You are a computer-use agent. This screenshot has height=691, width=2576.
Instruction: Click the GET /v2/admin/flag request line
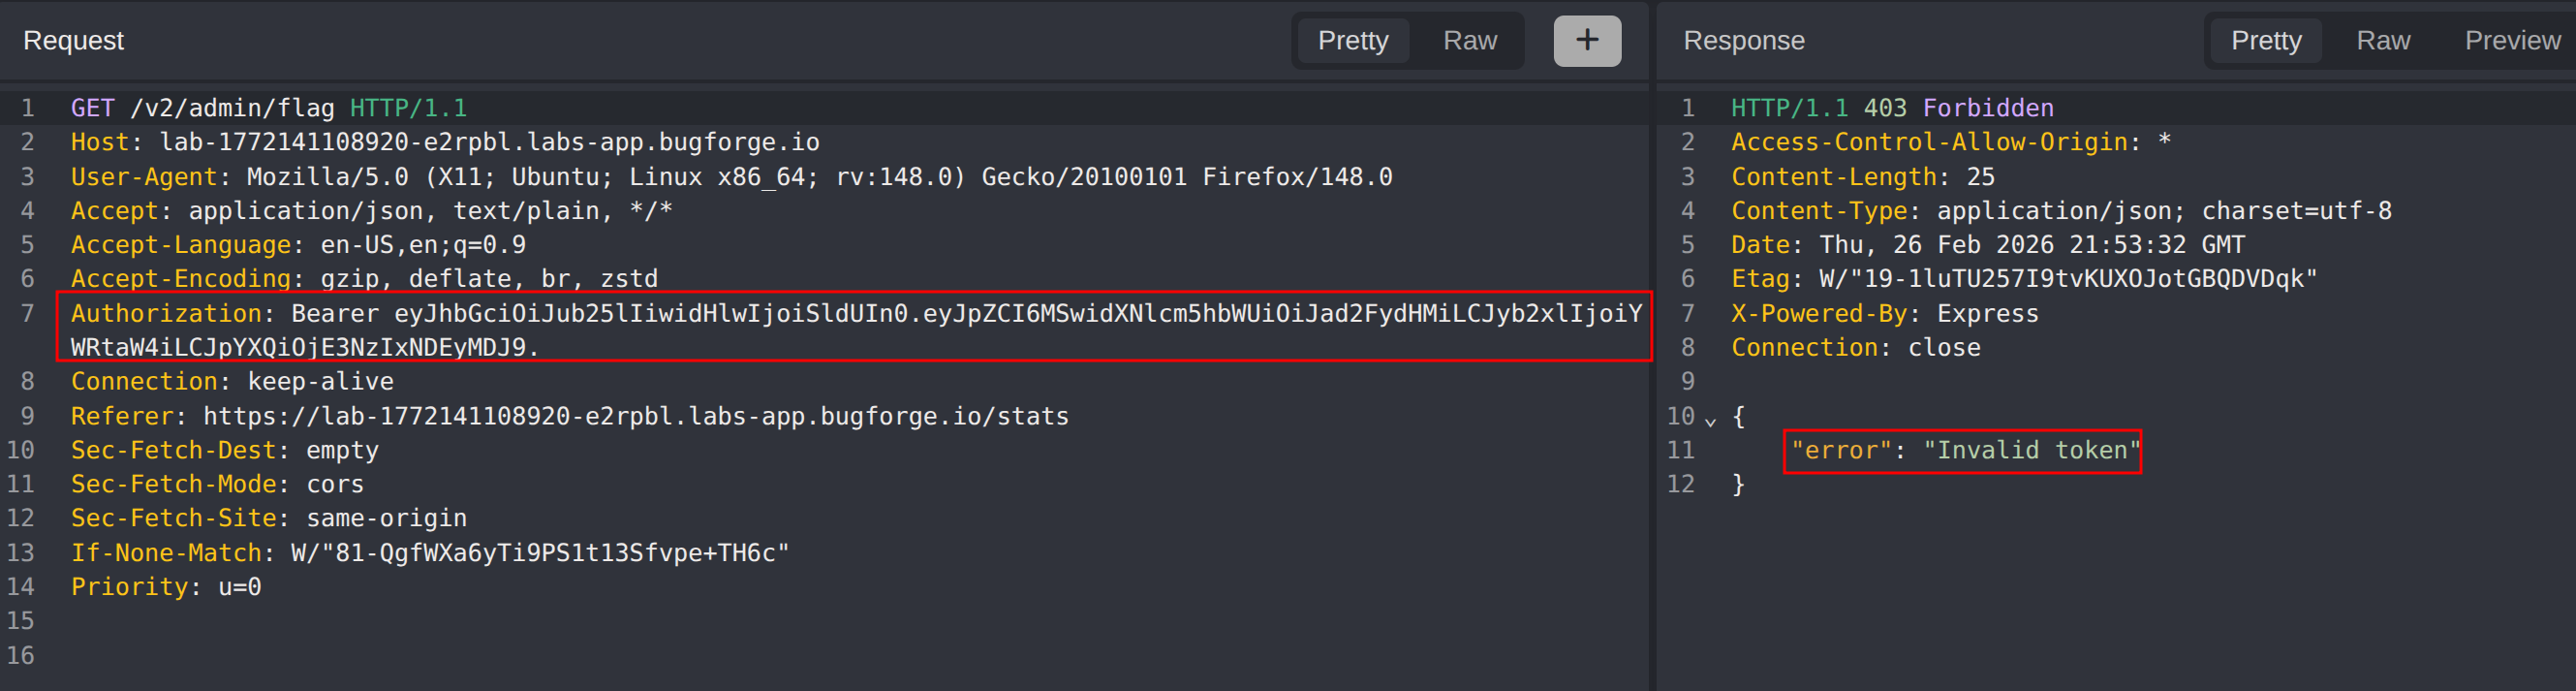(x=268, y=108)
